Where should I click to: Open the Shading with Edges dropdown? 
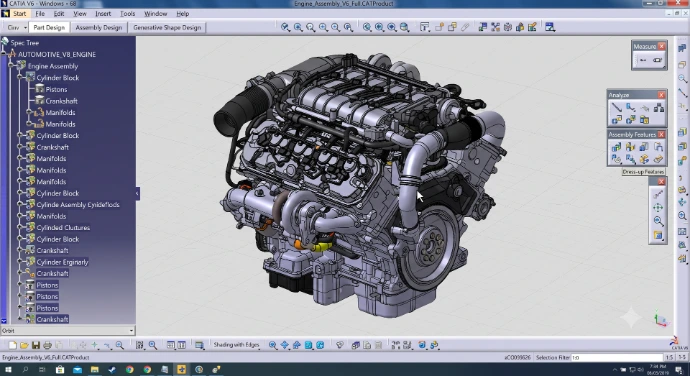[x=236, y=345]
